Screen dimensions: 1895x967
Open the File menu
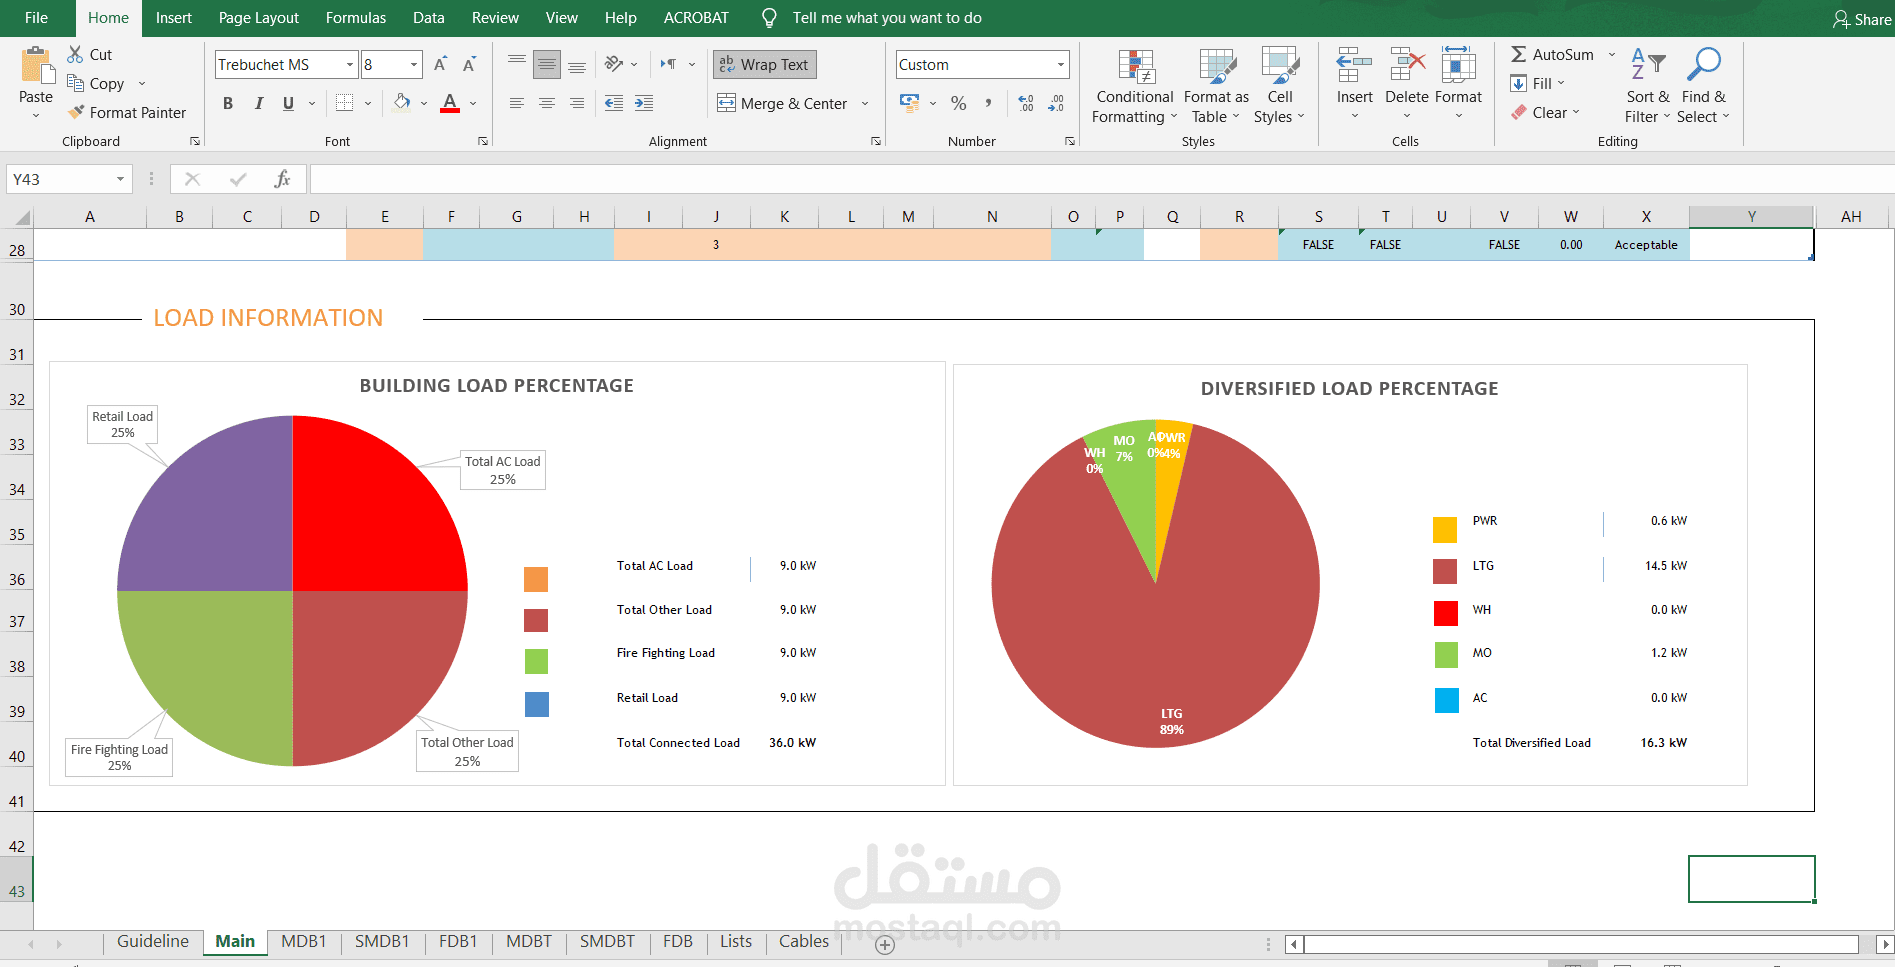[36, 18]
